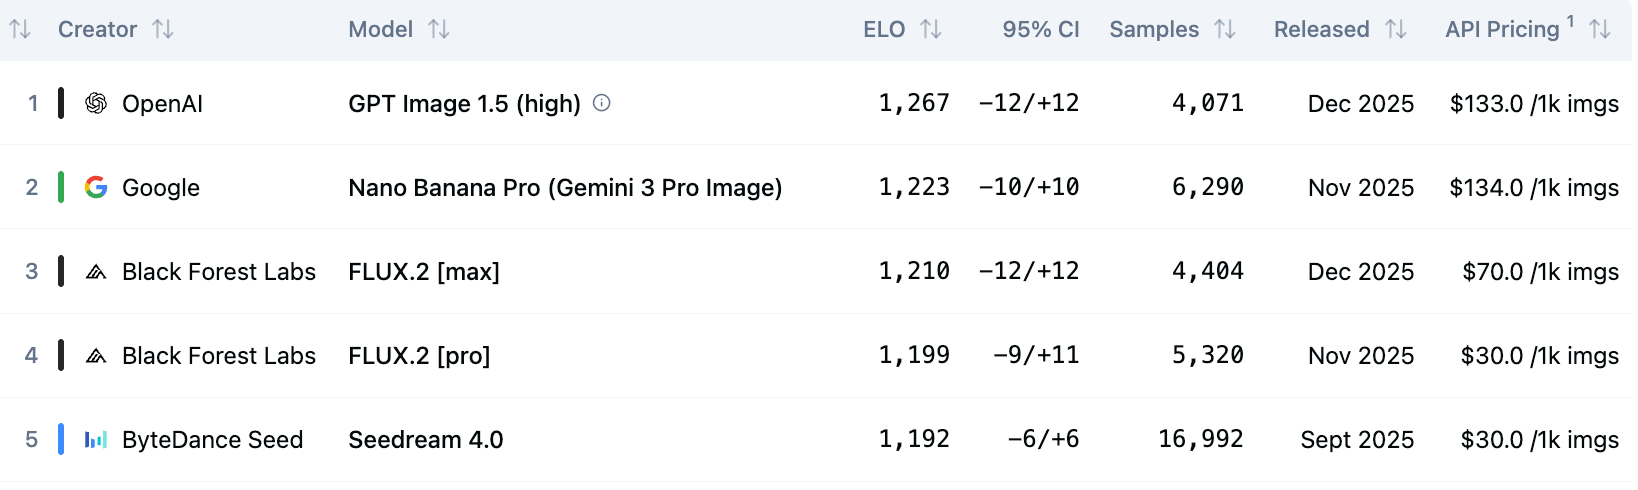Click the FLUX.2 [max] model name
This screenshot has height=490, width=1638.
(x=423, y=271)
